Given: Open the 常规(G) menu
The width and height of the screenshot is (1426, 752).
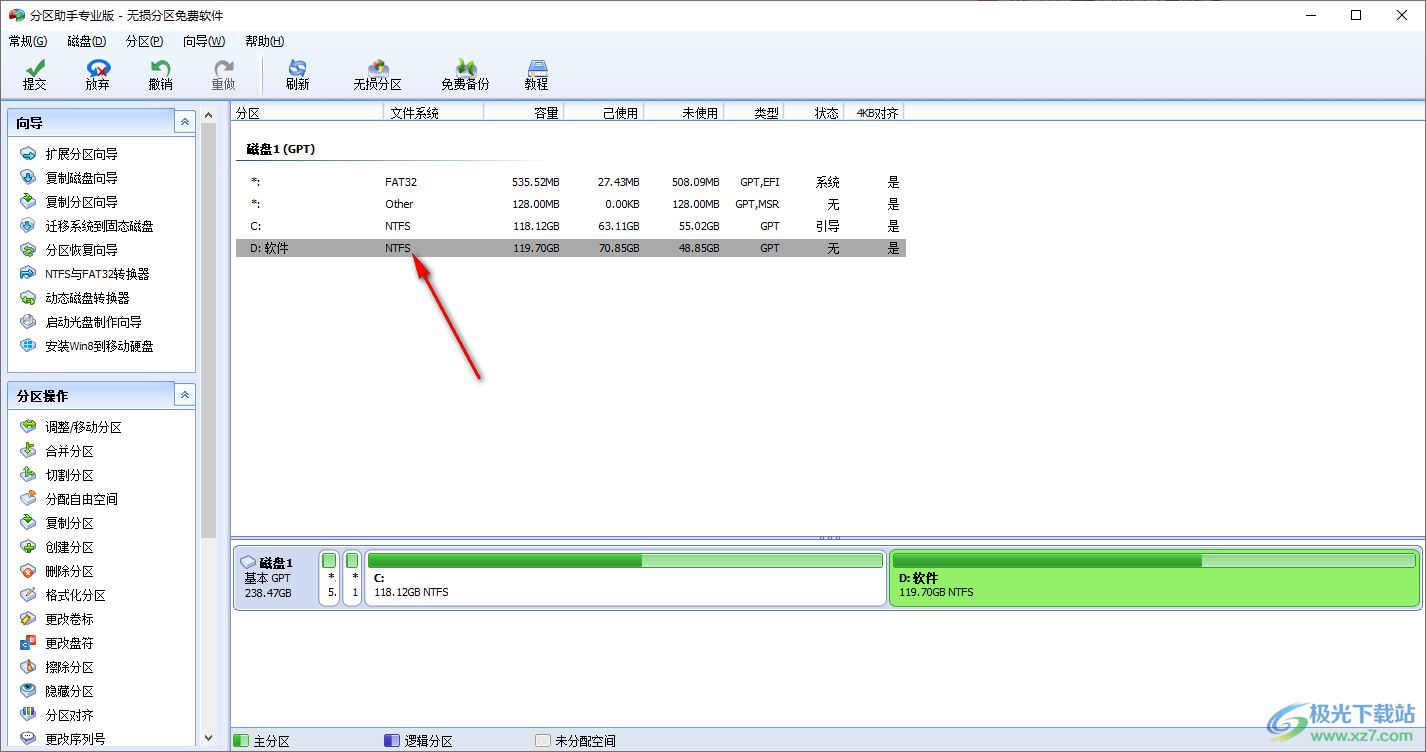Looking at the screenshot, I should coord(28,41).
